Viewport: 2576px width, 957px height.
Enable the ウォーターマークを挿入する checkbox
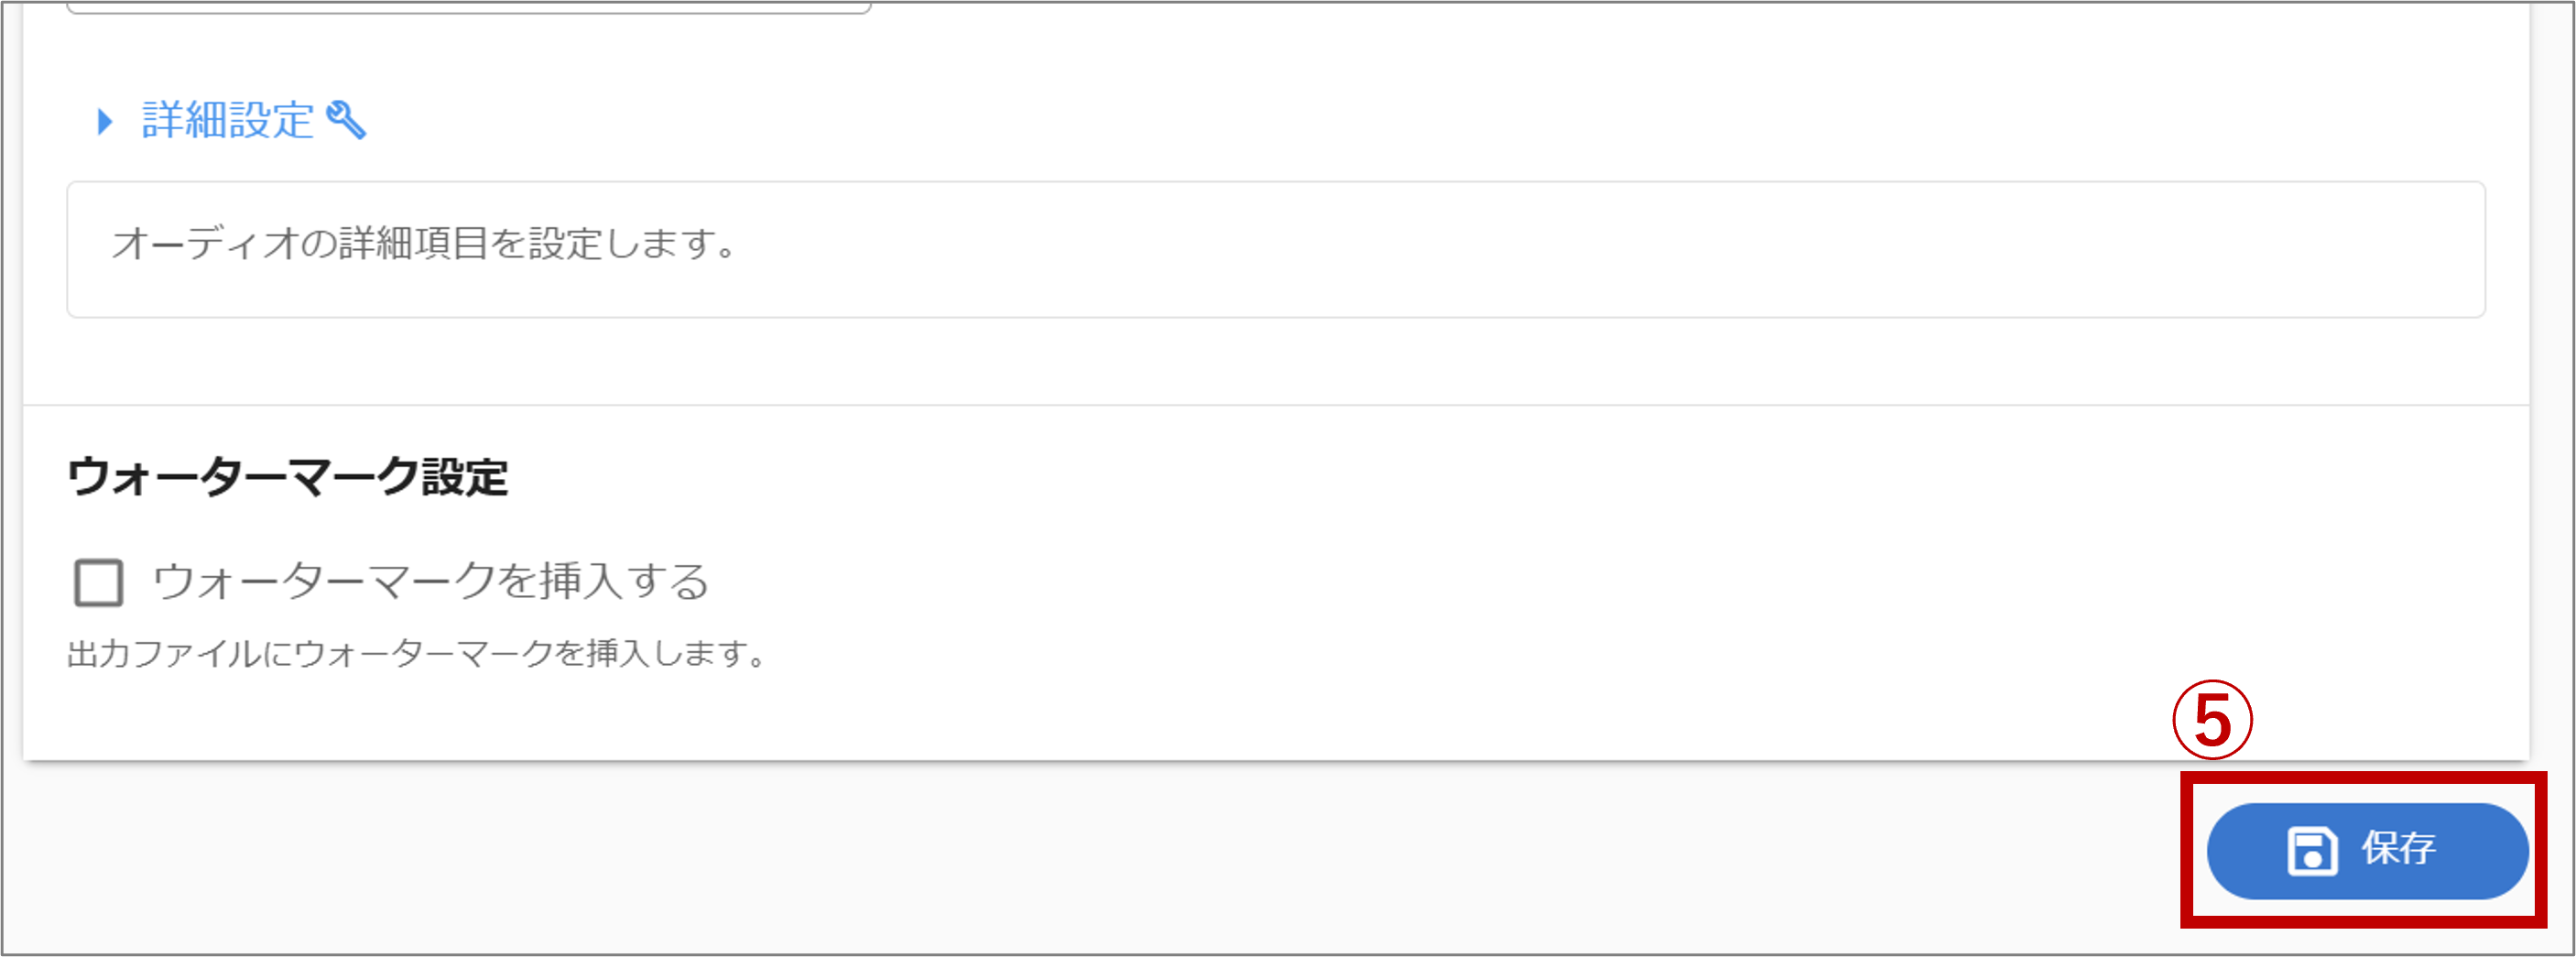click(99, 582)
